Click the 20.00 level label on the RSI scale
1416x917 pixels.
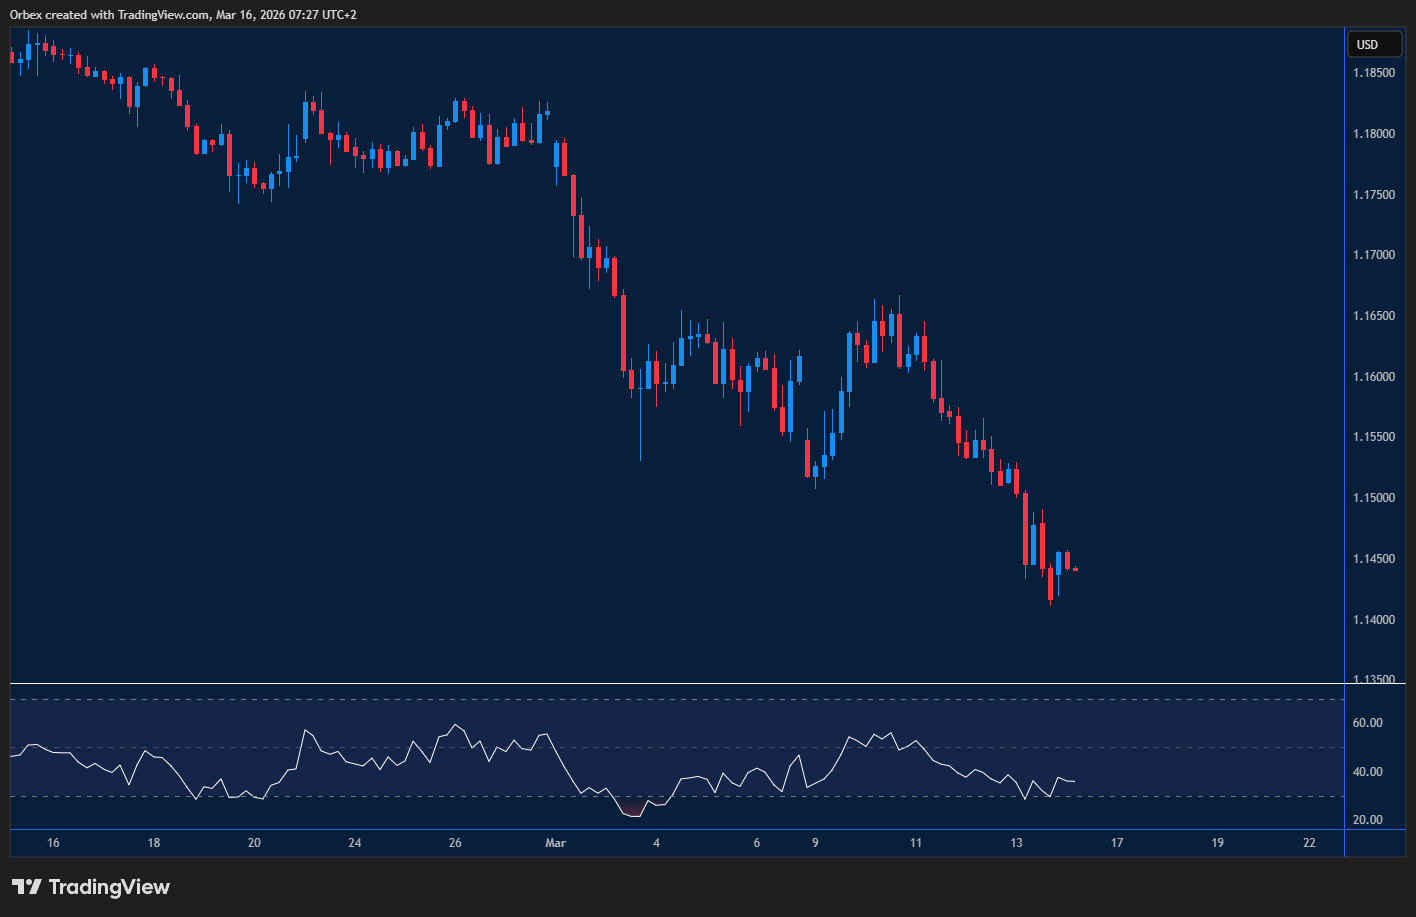(x=1369, y=819)
